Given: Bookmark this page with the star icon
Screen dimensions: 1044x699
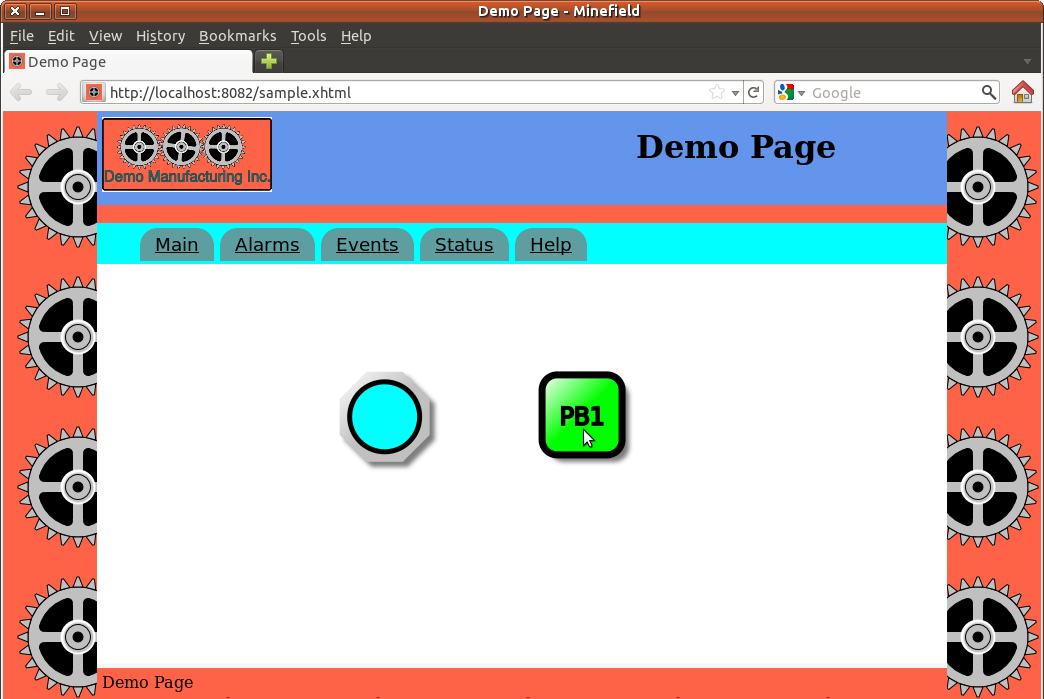Looking at the screenshot, I should click(717, 93).
